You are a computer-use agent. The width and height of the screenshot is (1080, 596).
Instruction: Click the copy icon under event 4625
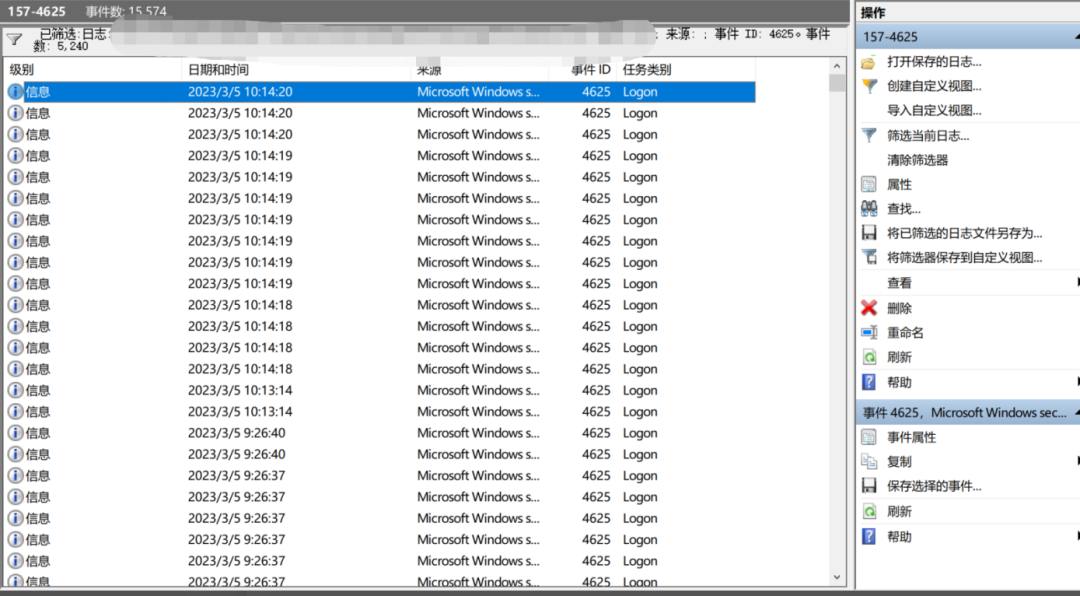click(x=868, y=462)
